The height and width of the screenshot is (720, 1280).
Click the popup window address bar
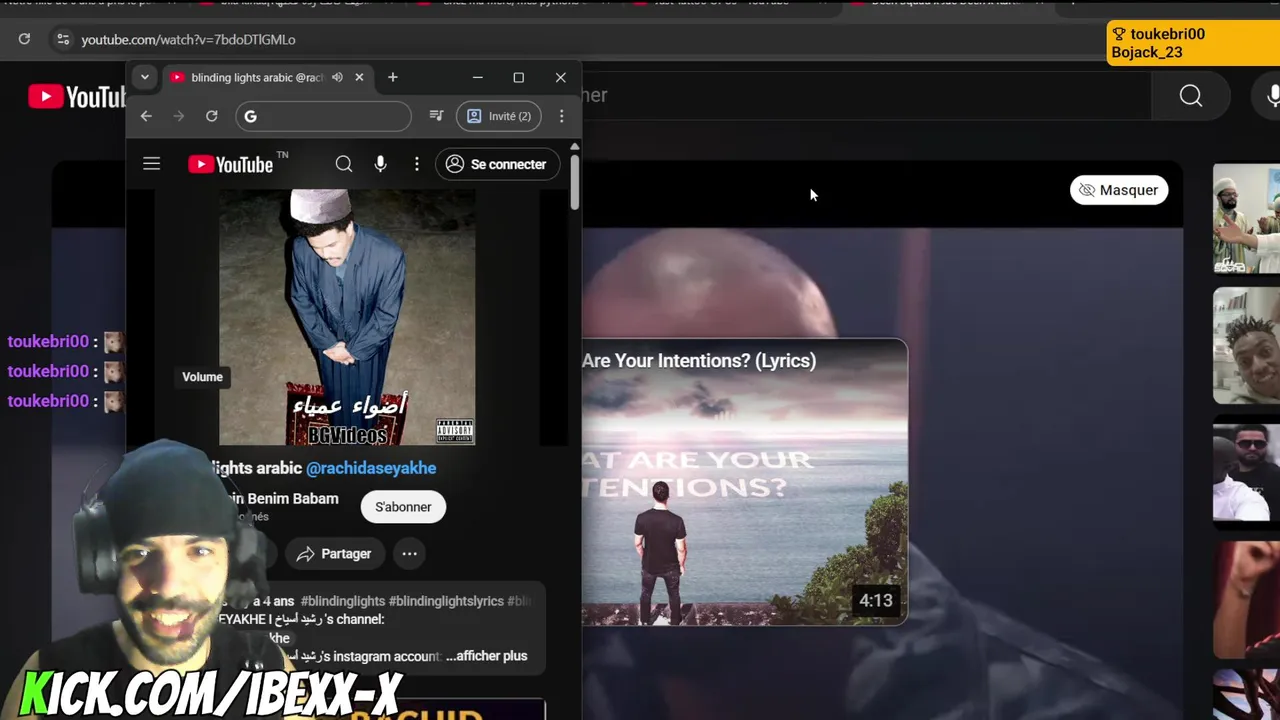[323, 116]
